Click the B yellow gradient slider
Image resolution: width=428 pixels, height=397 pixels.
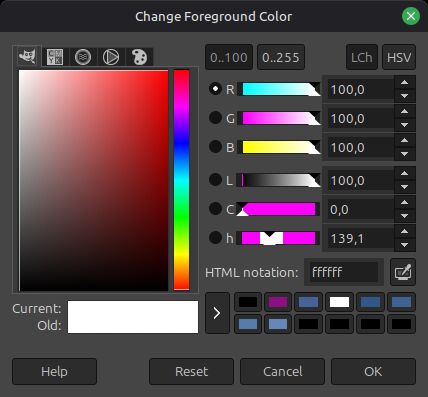[x=278, y=147]
